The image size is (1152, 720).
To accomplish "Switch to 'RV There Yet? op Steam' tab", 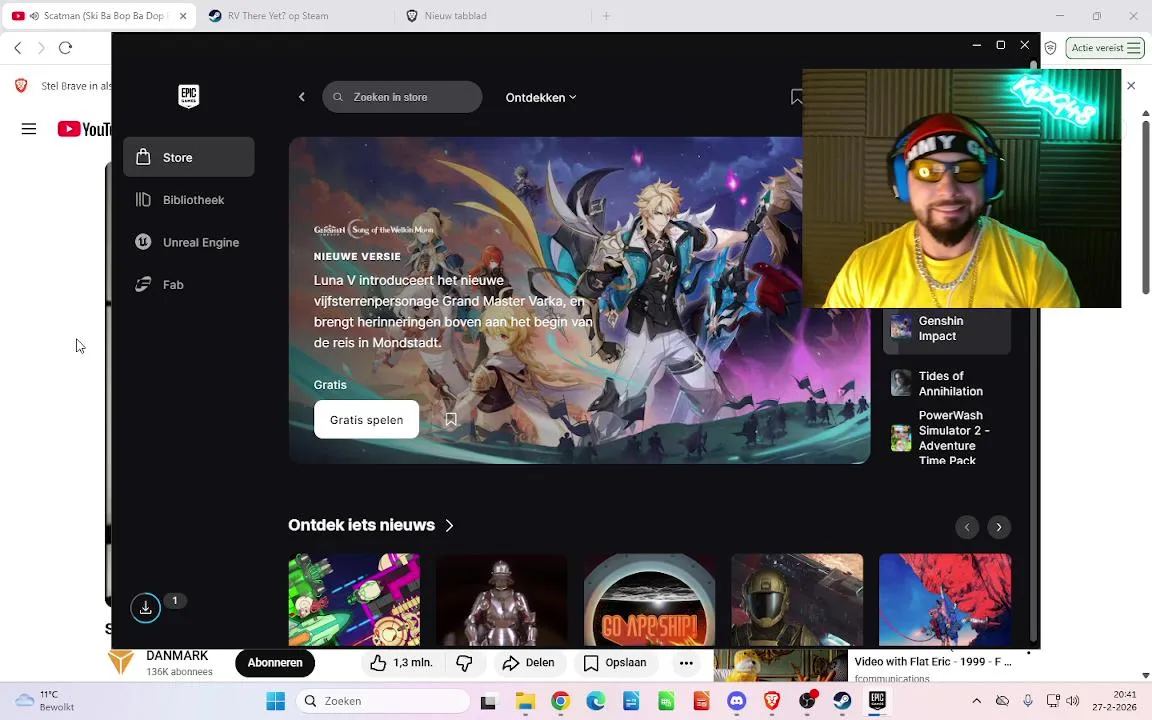I will coord(278,15).
